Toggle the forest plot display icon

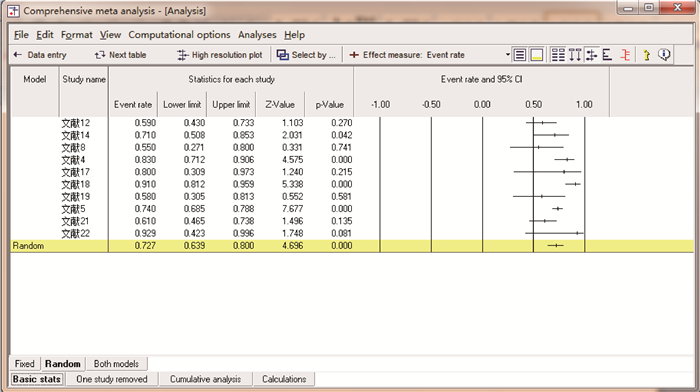591,55
